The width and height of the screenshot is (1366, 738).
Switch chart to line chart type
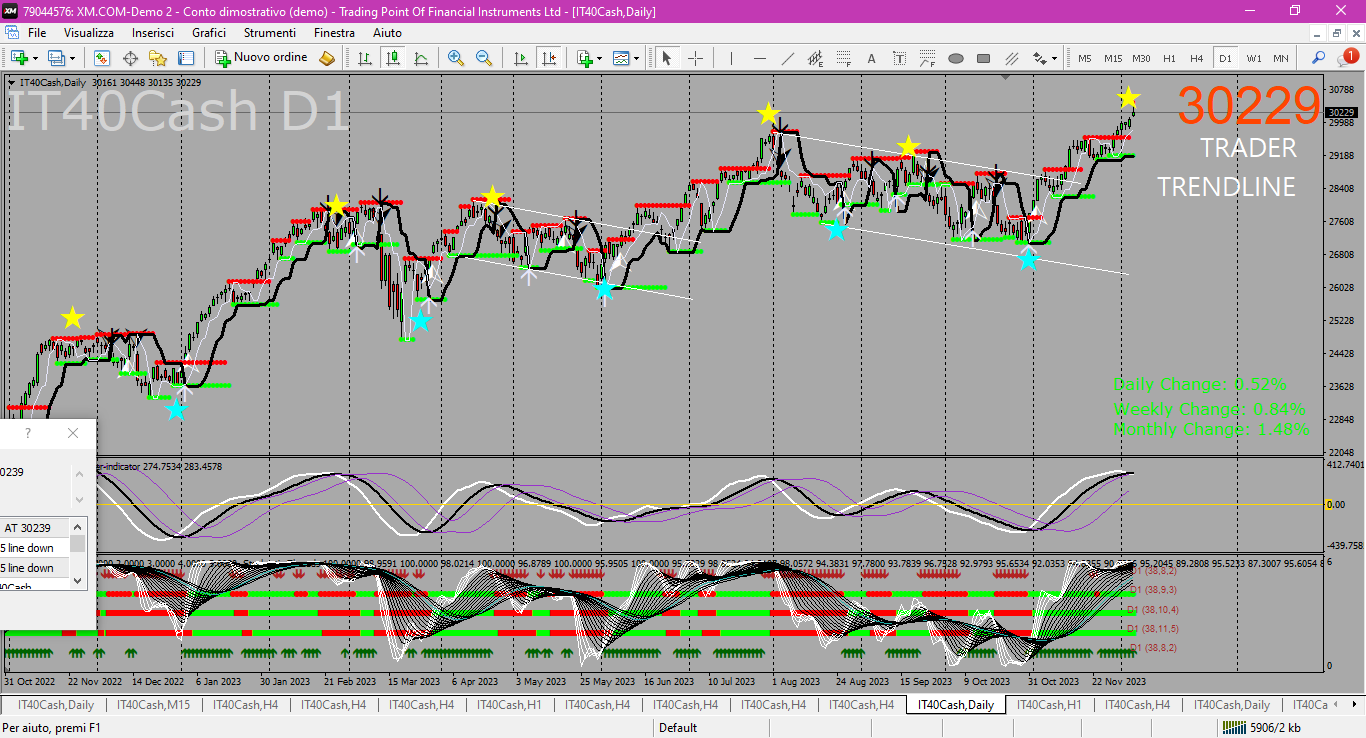[x=421, y=58]
